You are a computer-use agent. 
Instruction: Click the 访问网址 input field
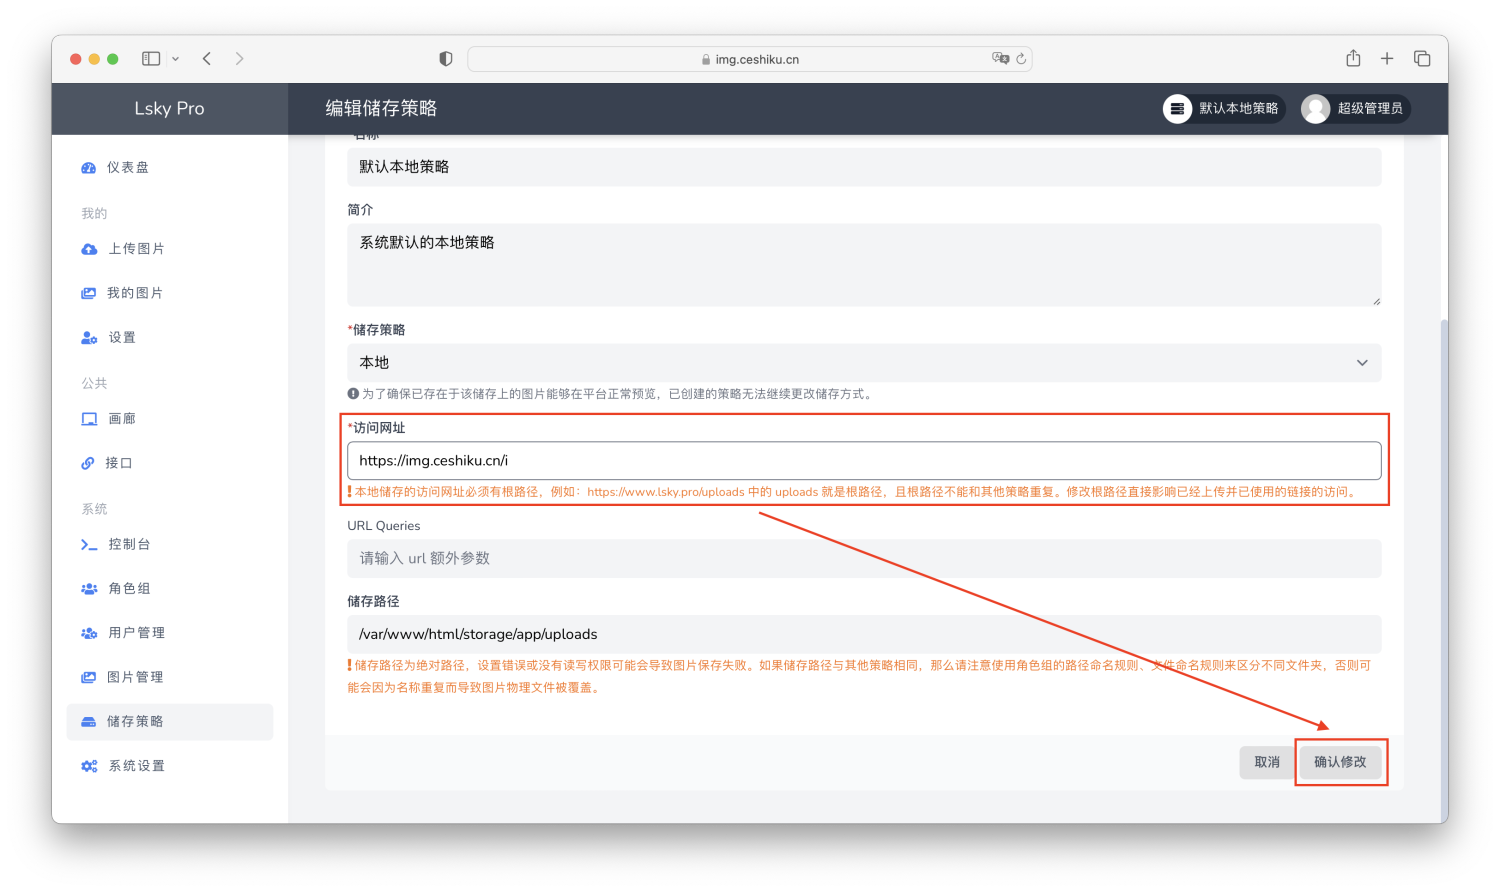click(864, 461)
